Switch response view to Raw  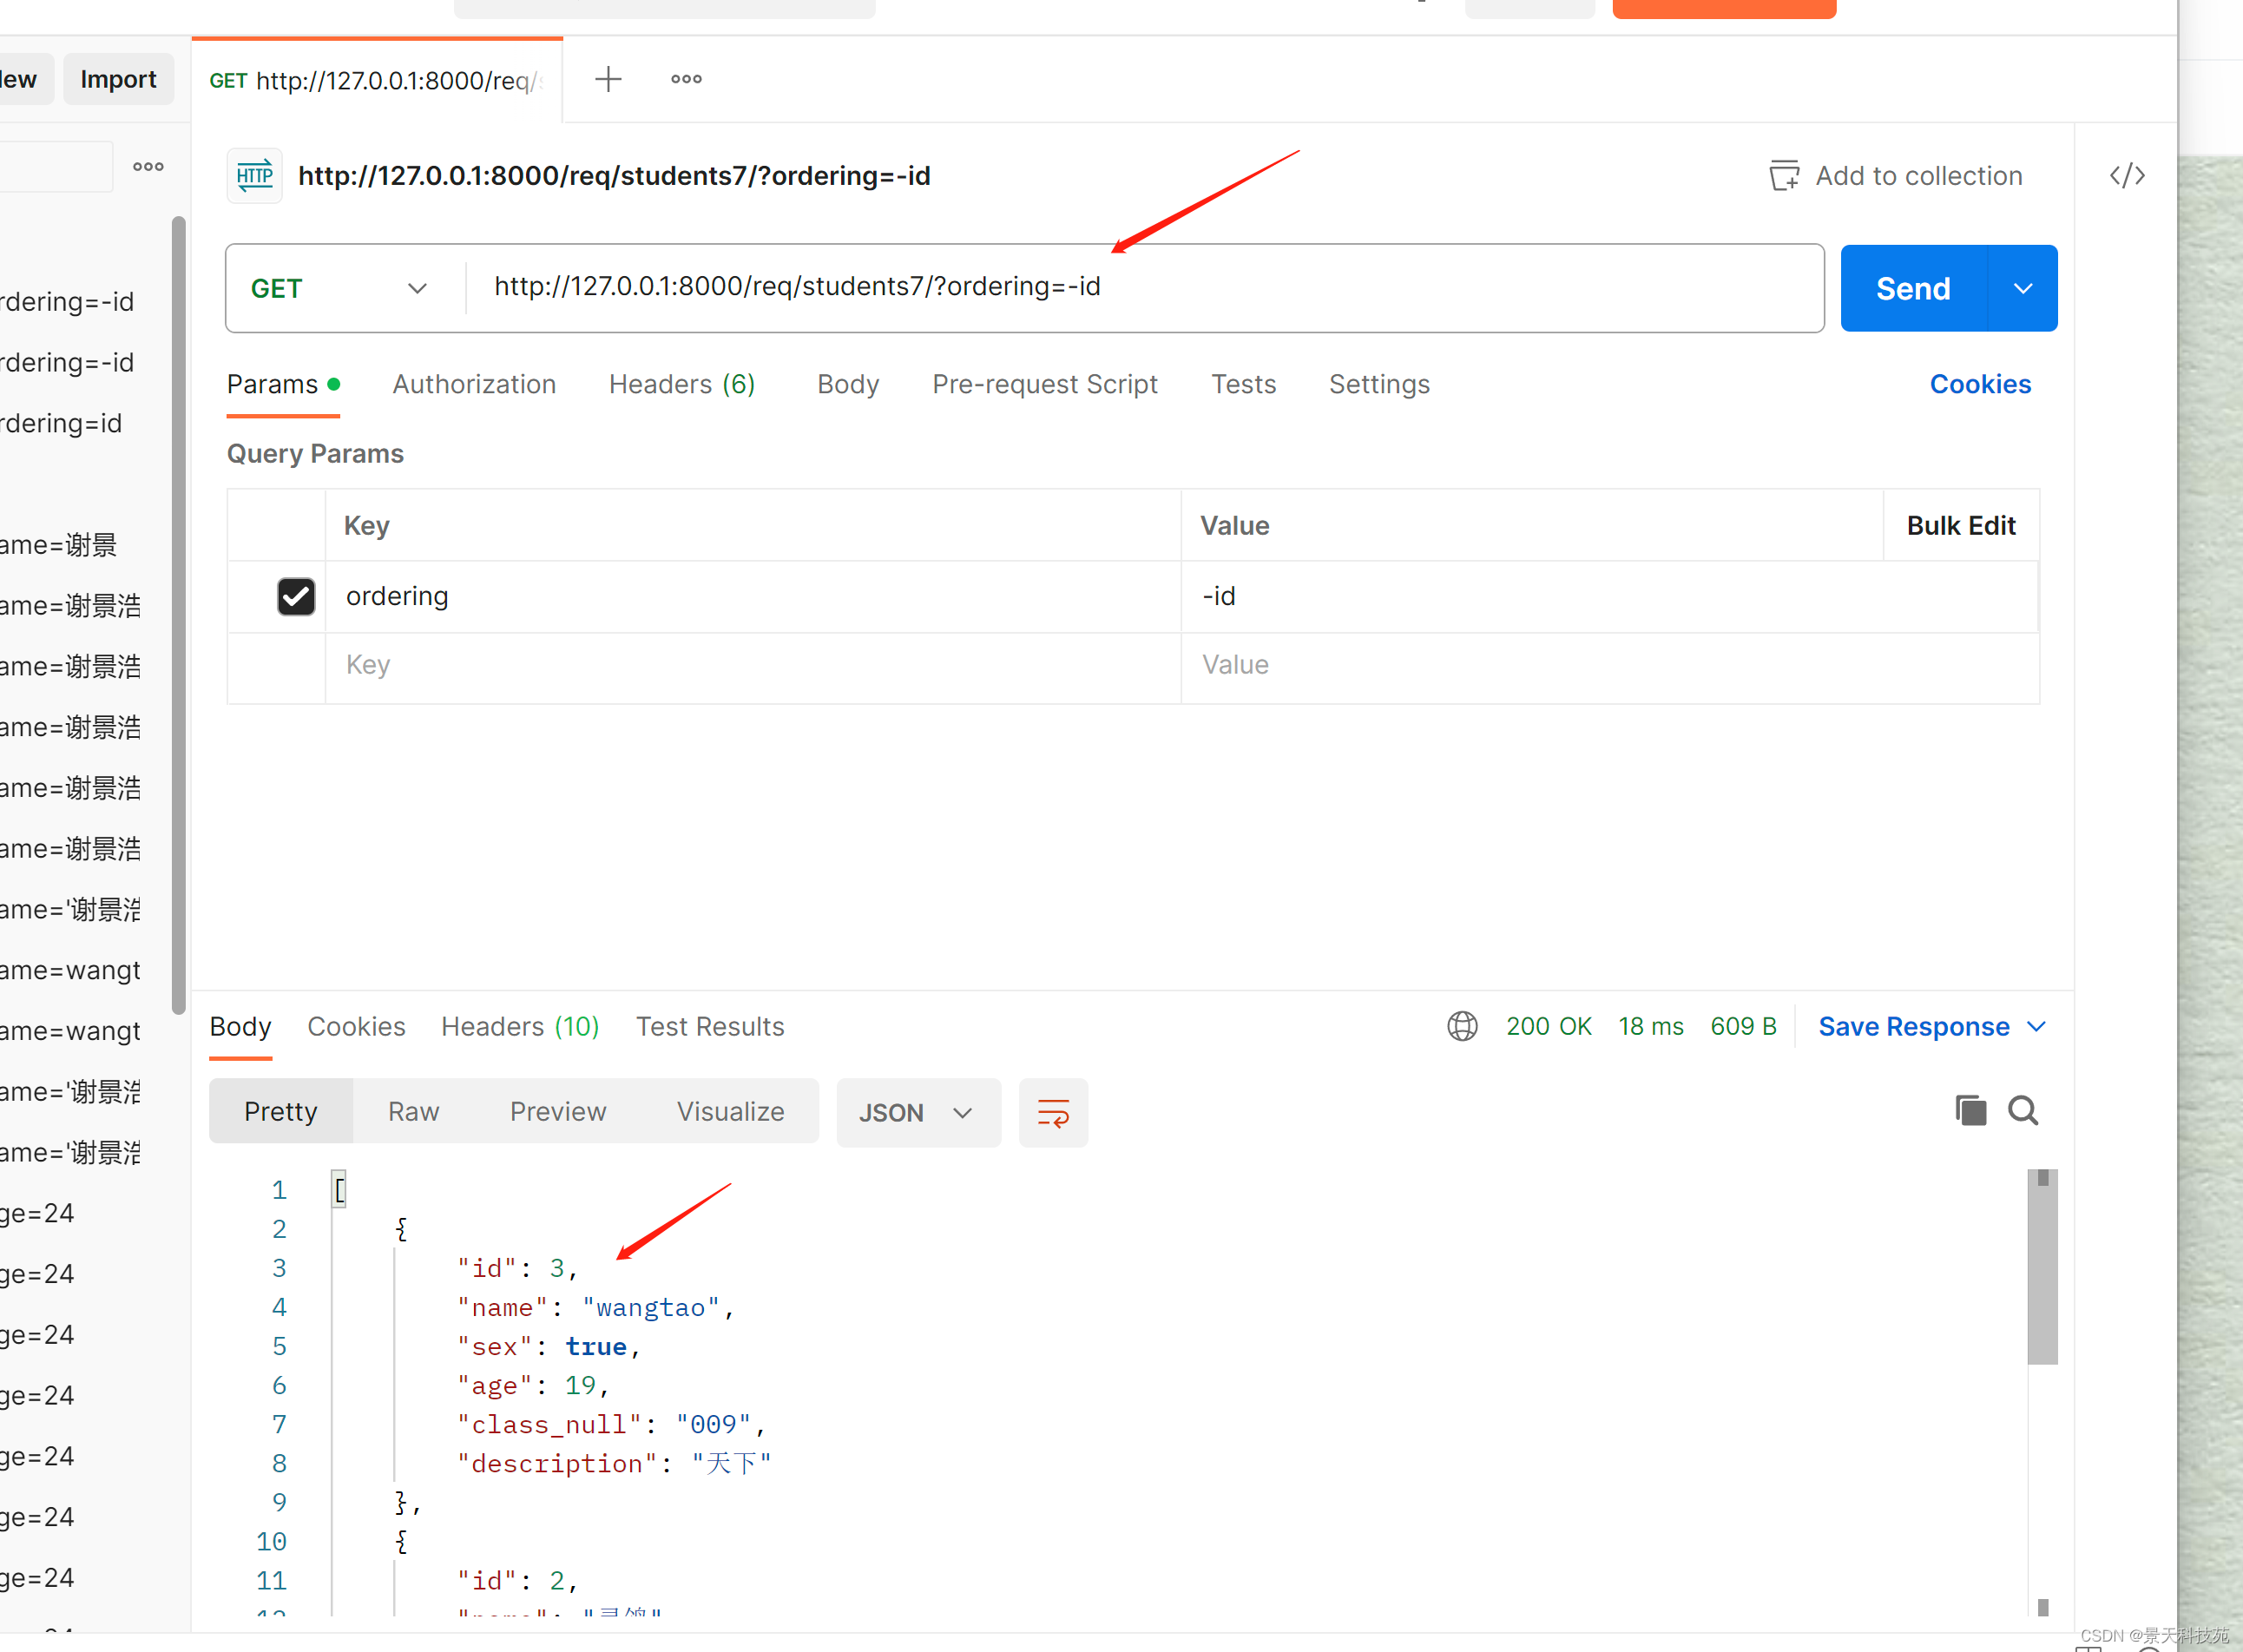pos(413,1112)
